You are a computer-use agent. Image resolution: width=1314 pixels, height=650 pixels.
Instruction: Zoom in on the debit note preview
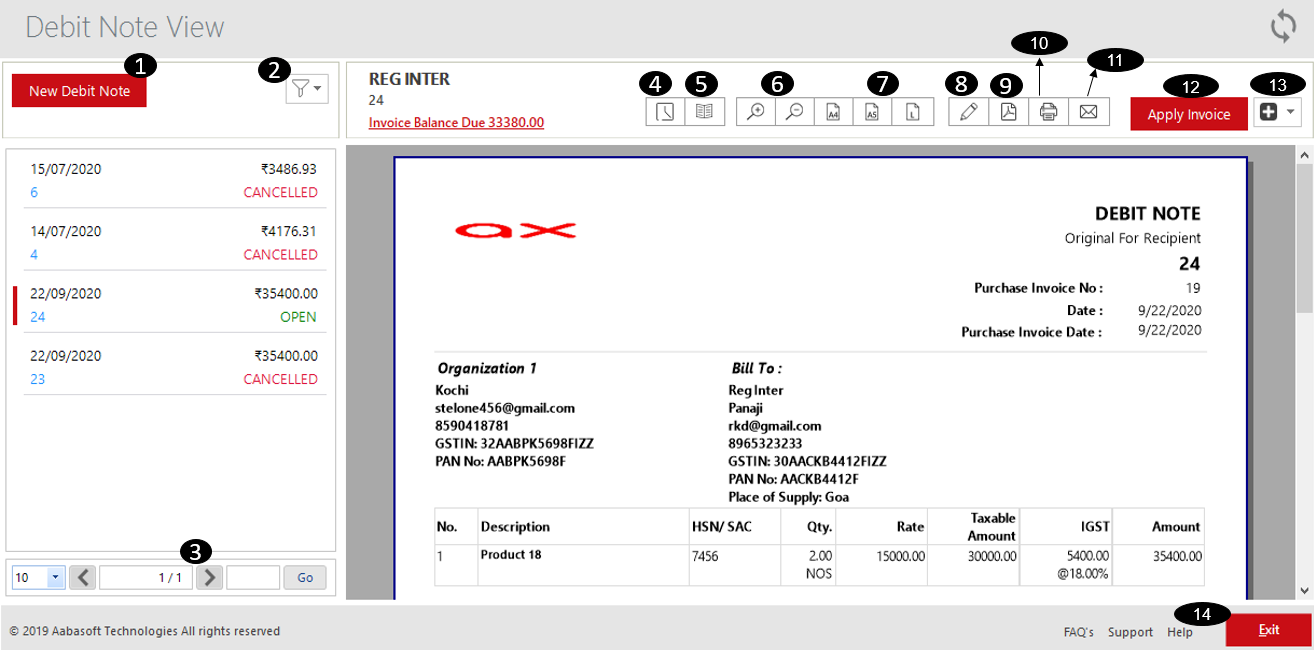(755, 111)
